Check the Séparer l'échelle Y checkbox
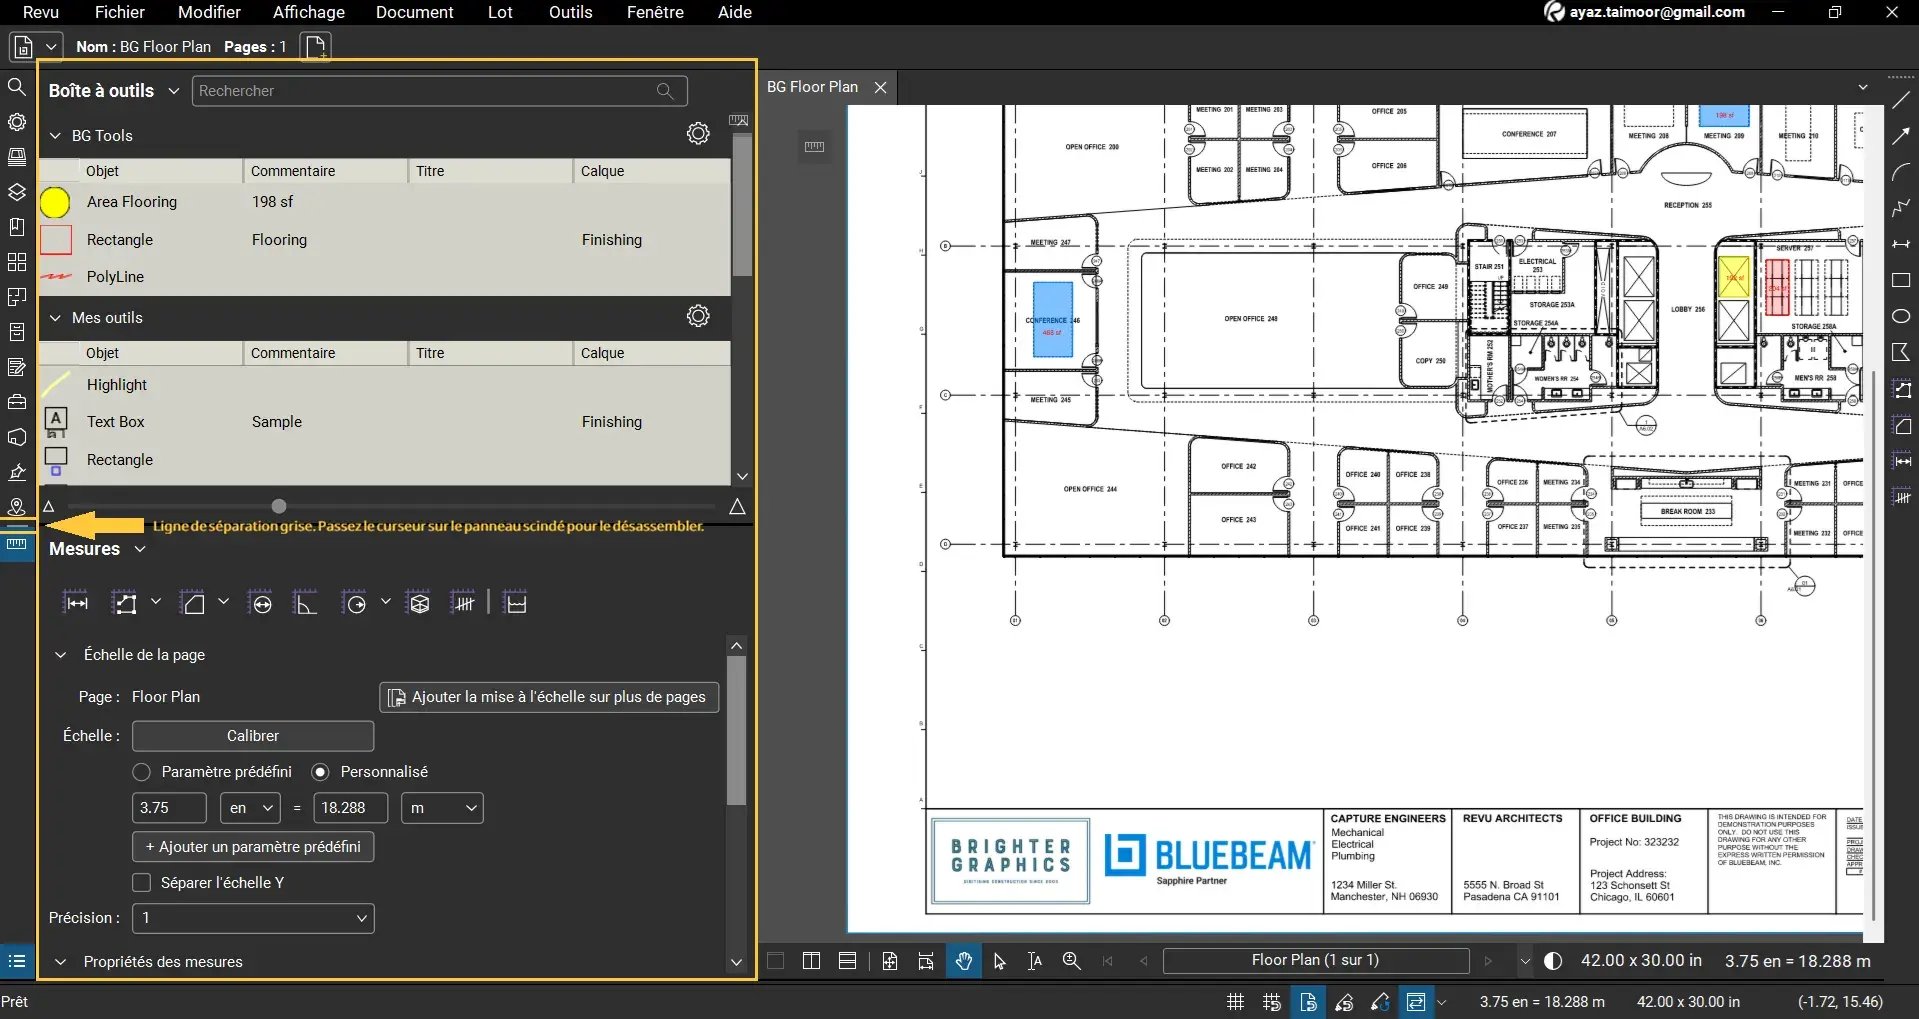Viewport: 1919px width, 1019px height. pos(143,882)
